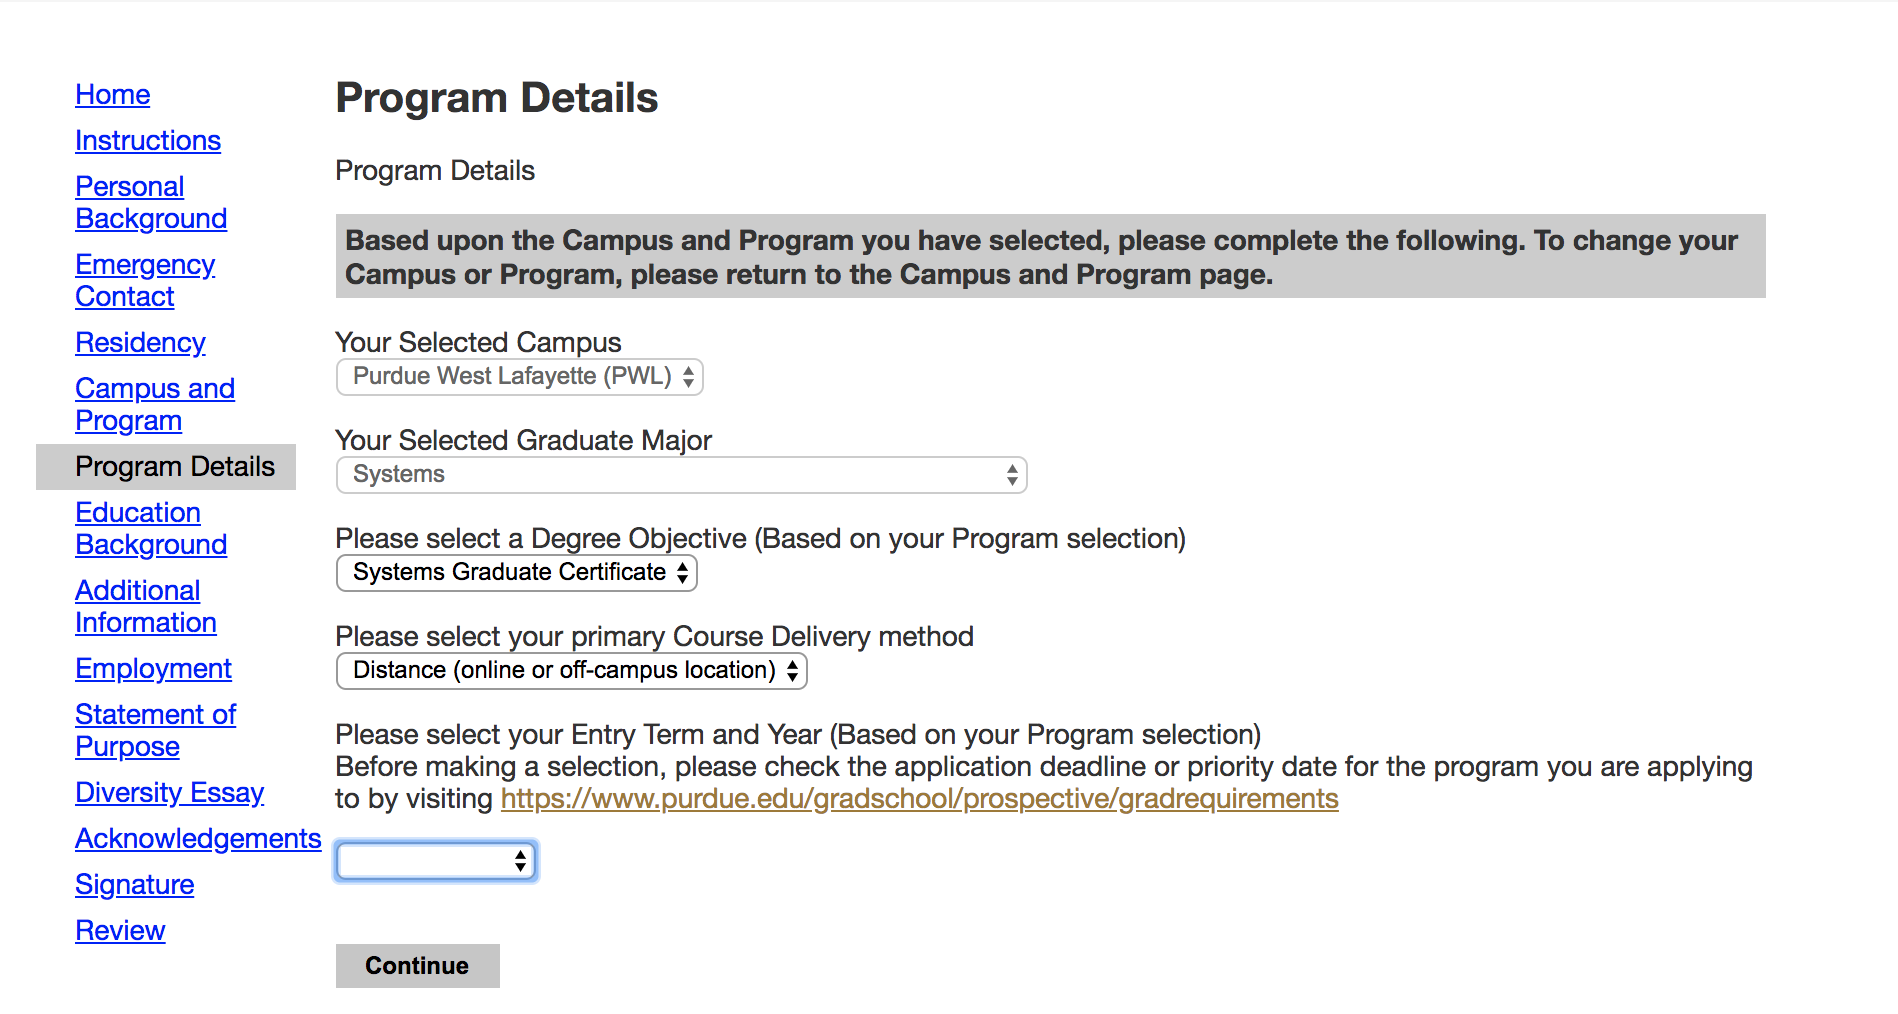This screenshot has width=1898, height=1014.
Task: Open the Diversity Essay section
Action: (169, 793)
